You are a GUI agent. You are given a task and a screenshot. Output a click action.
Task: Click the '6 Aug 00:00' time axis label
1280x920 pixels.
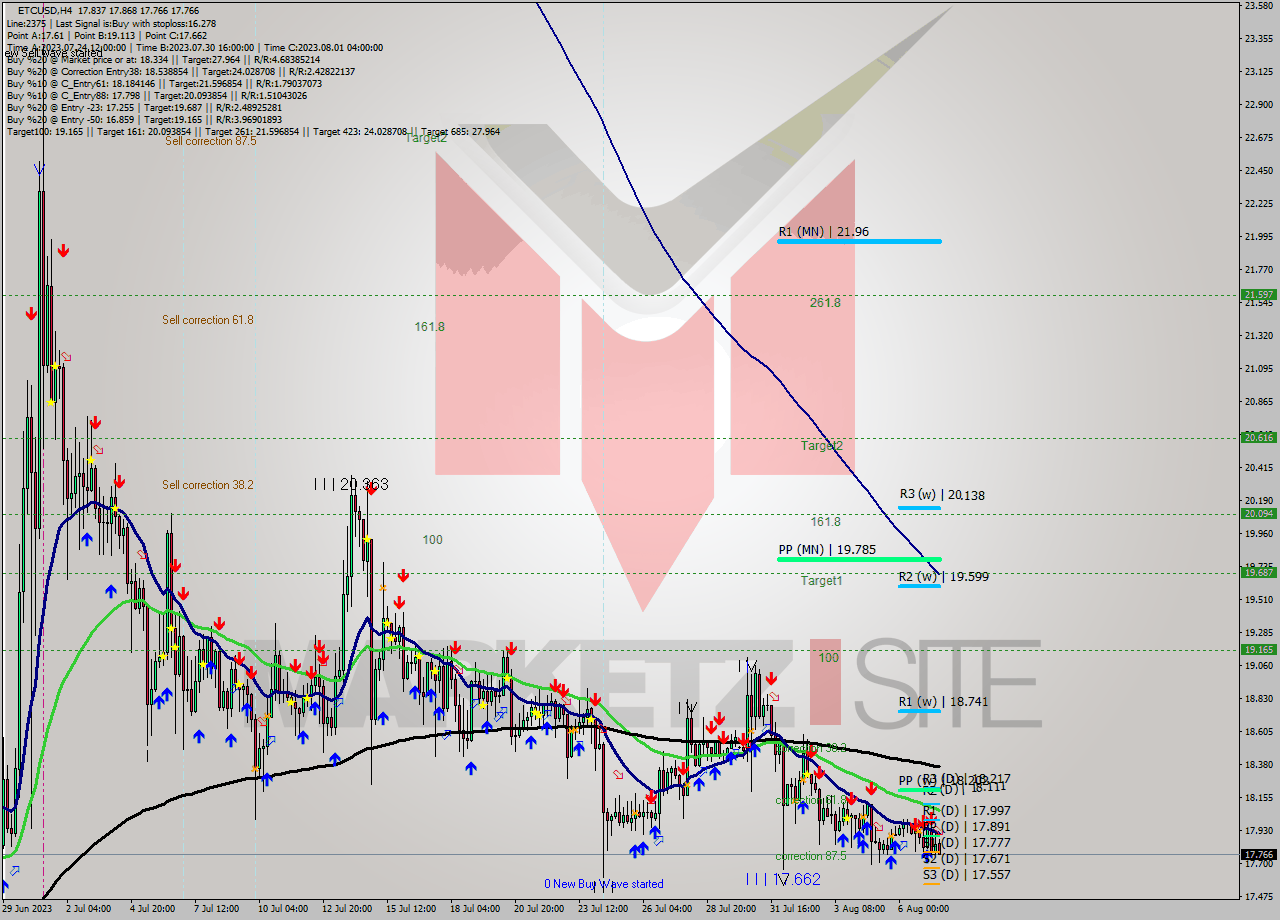(x=923, y=909)
